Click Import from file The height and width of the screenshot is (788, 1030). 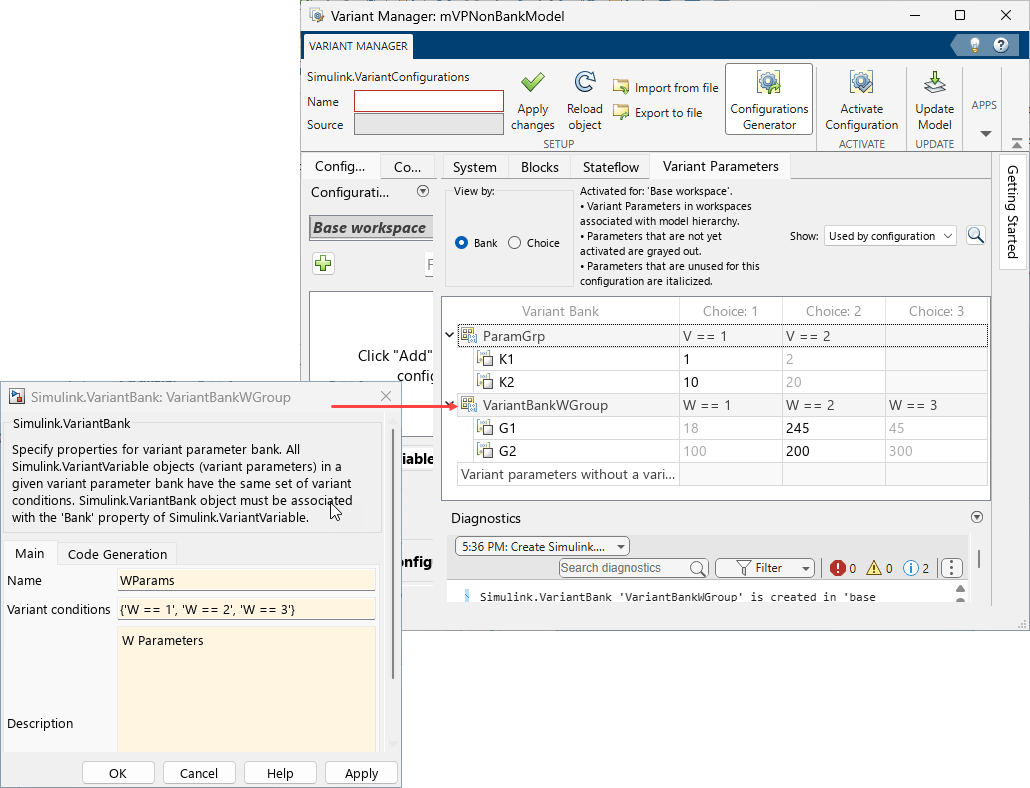665,87
